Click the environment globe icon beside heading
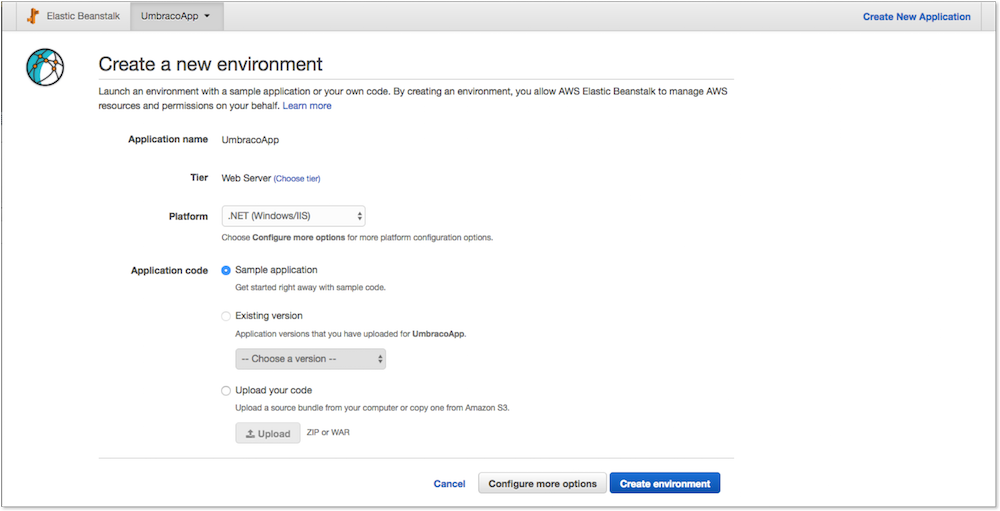 tap(45, 67)
